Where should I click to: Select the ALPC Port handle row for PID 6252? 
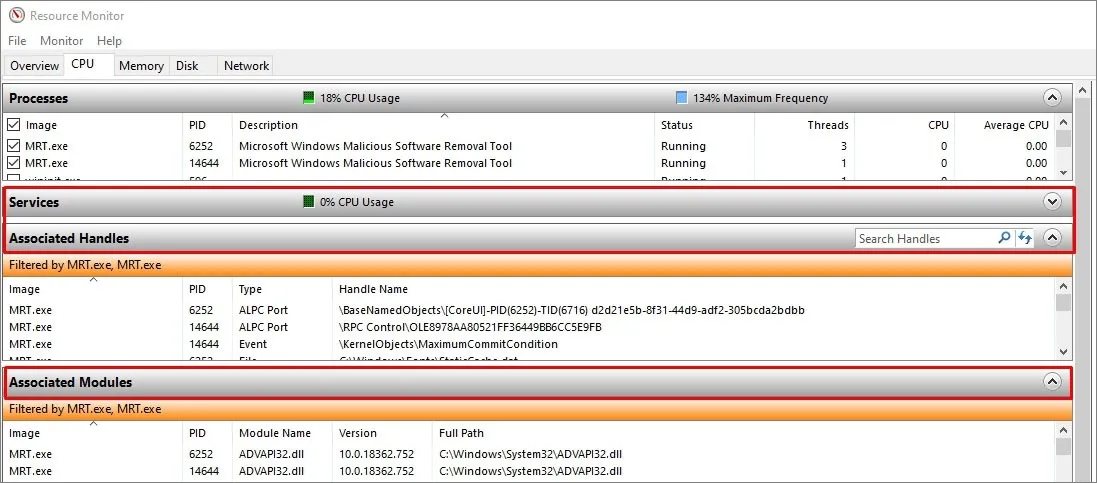click(x=530, y=310)
